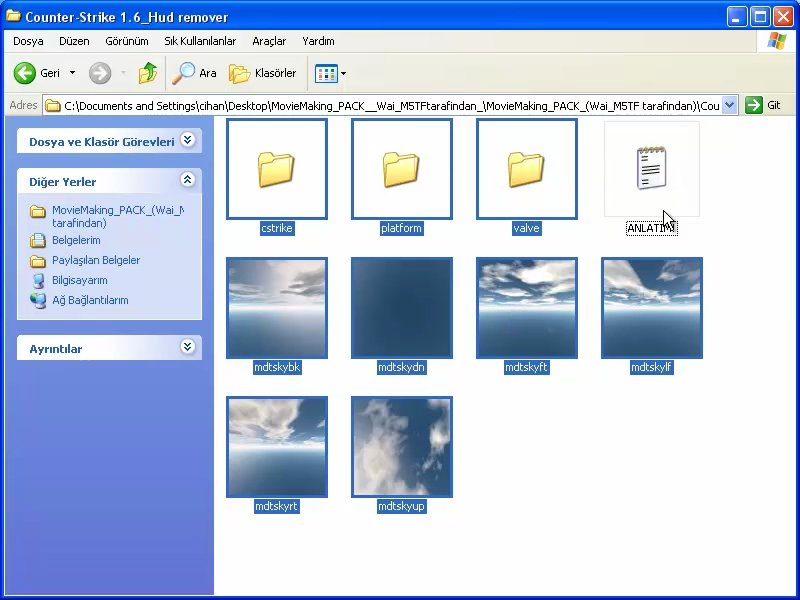
Task: Open the Geri back history dropdown
Action: pos(72,73)
